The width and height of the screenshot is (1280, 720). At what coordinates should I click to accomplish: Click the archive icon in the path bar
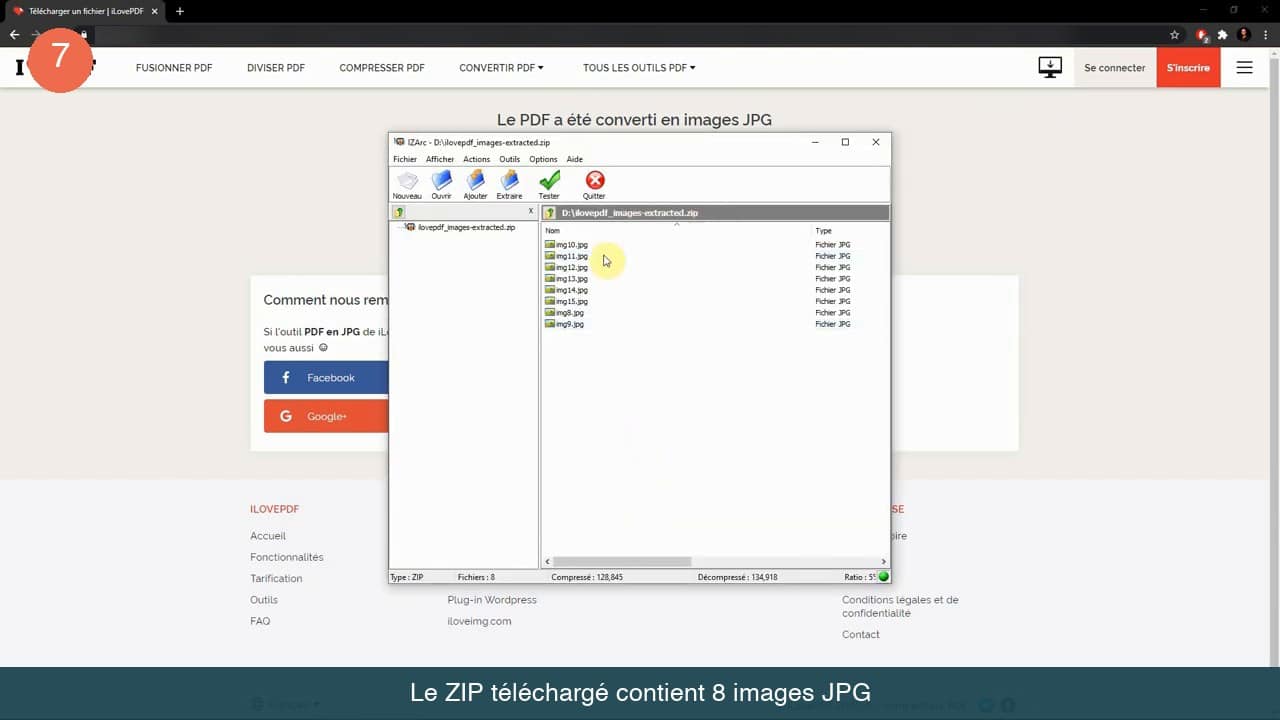[550, 213]
